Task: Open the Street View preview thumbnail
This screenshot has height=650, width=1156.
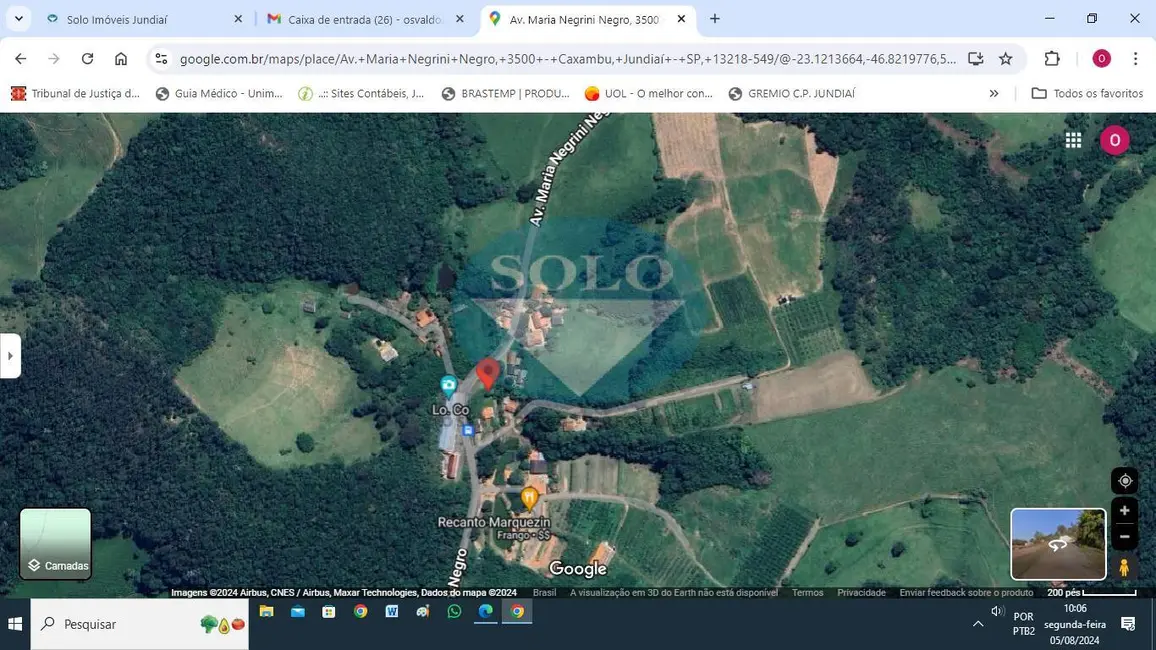Action: pos(1057,542)
